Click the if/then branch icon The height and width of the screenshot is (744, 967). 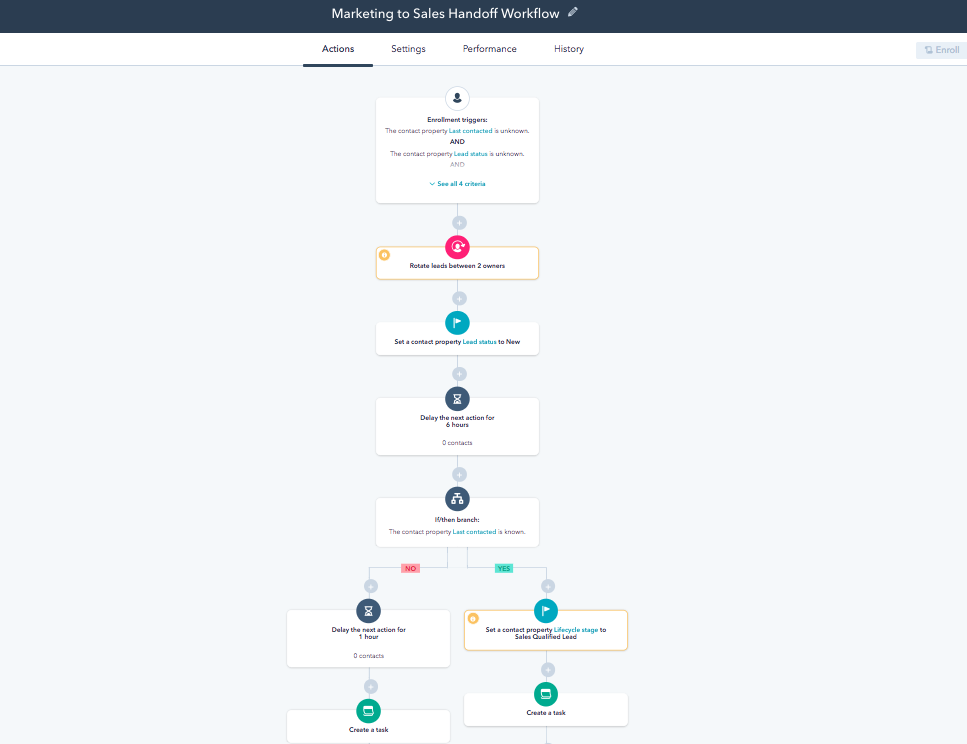[x=457, y=498]
